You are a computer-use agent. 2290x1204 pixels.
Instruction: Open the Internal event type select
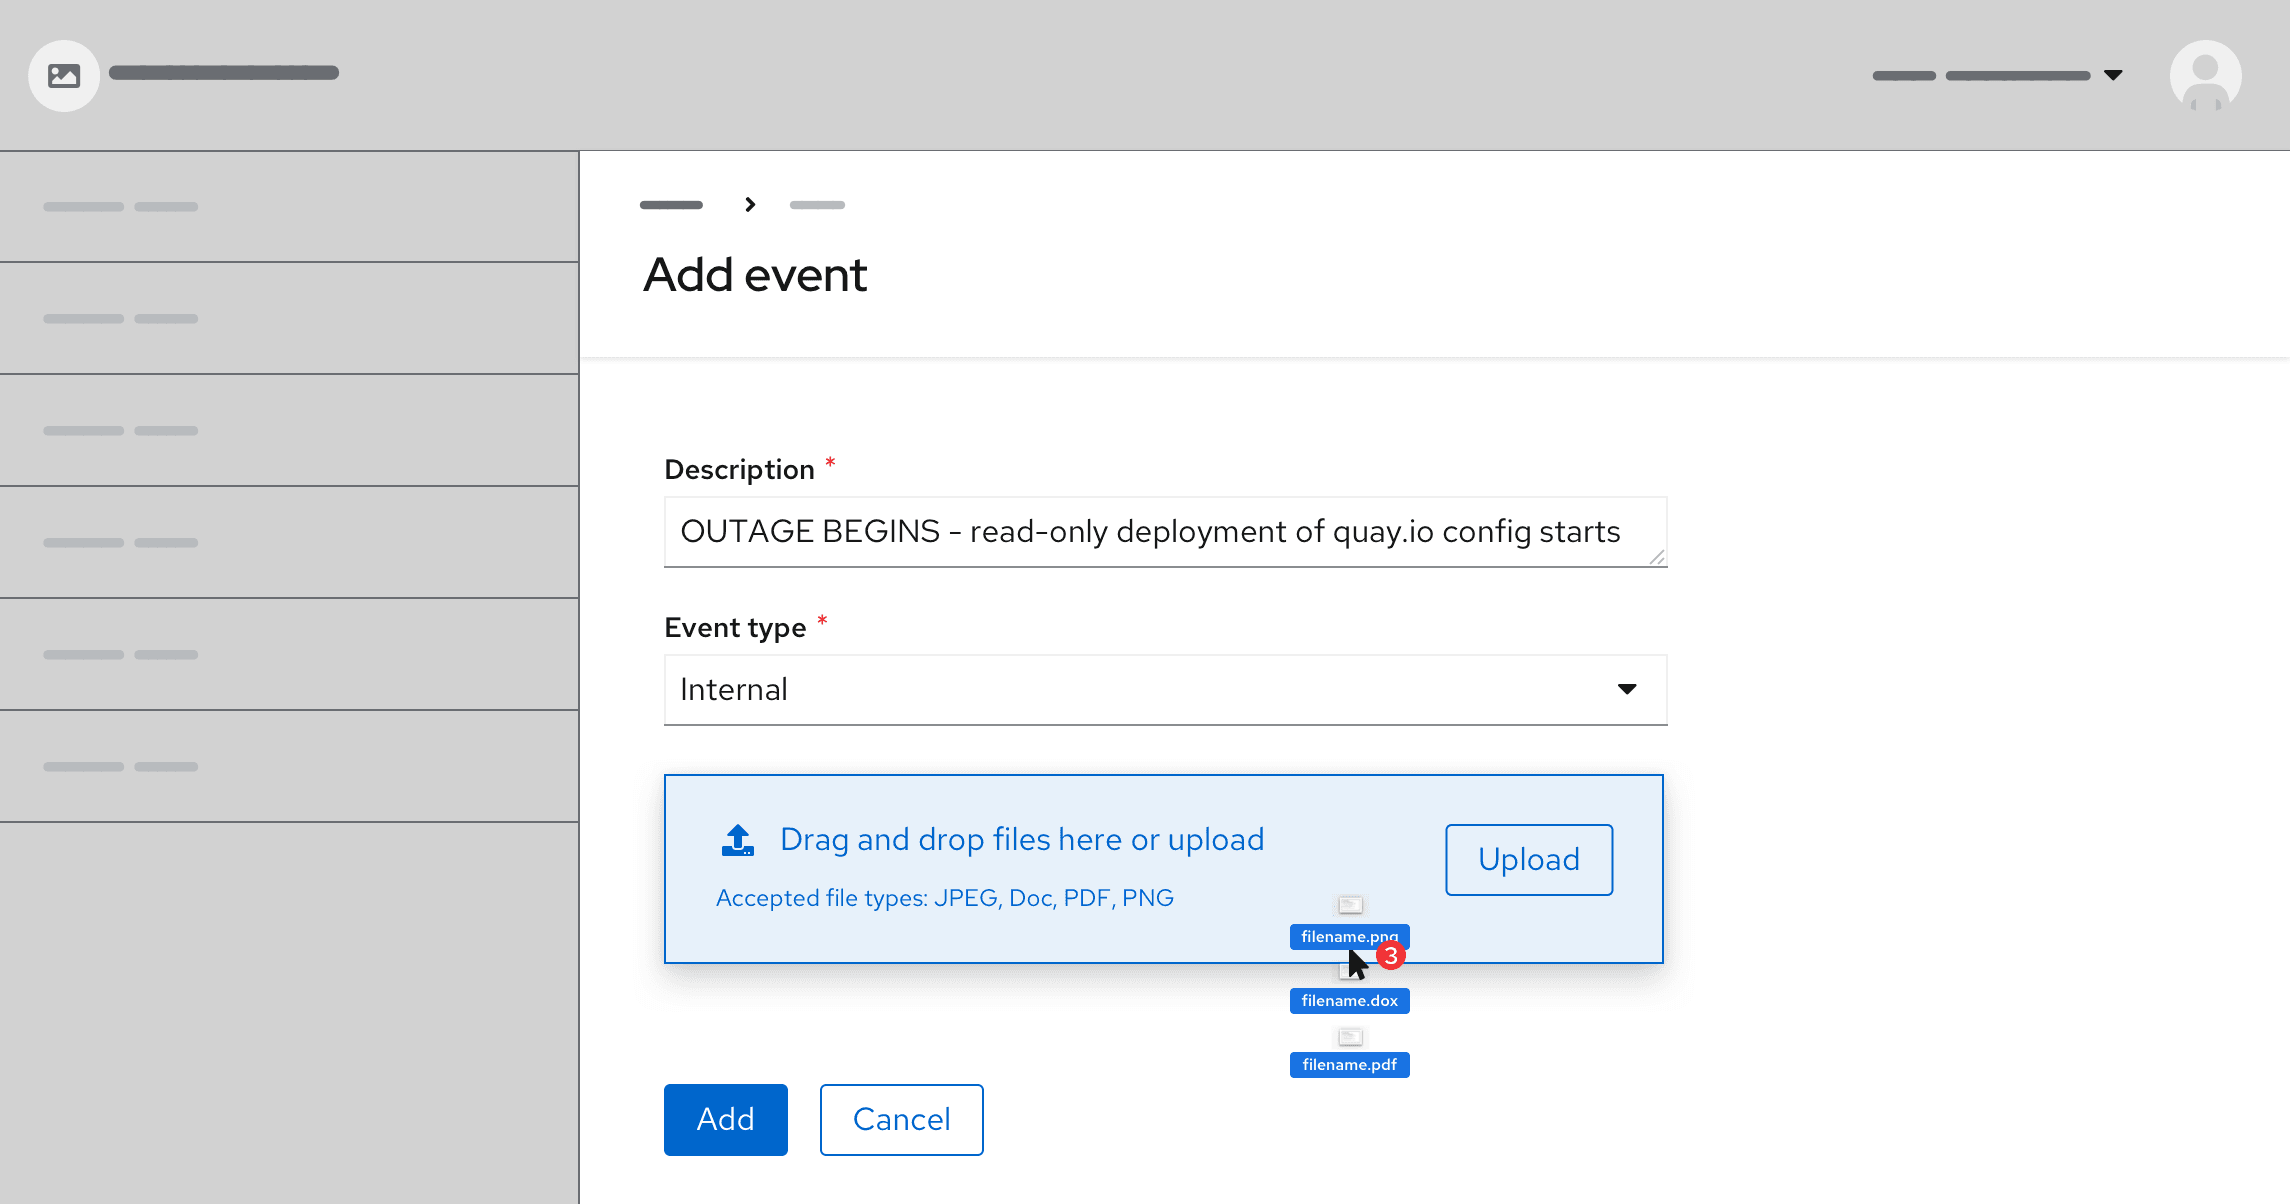click(1140, 690)
